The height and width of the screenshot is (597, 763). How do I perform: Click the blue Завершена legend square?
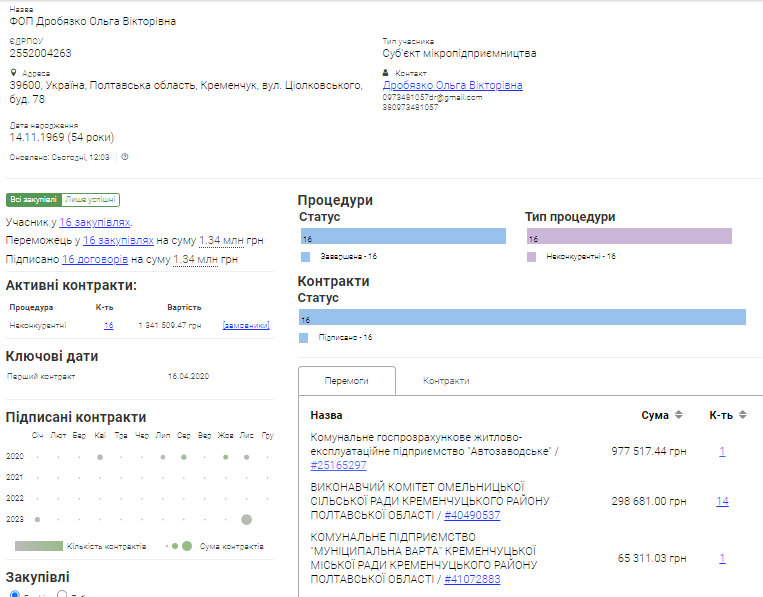point(305,257)
